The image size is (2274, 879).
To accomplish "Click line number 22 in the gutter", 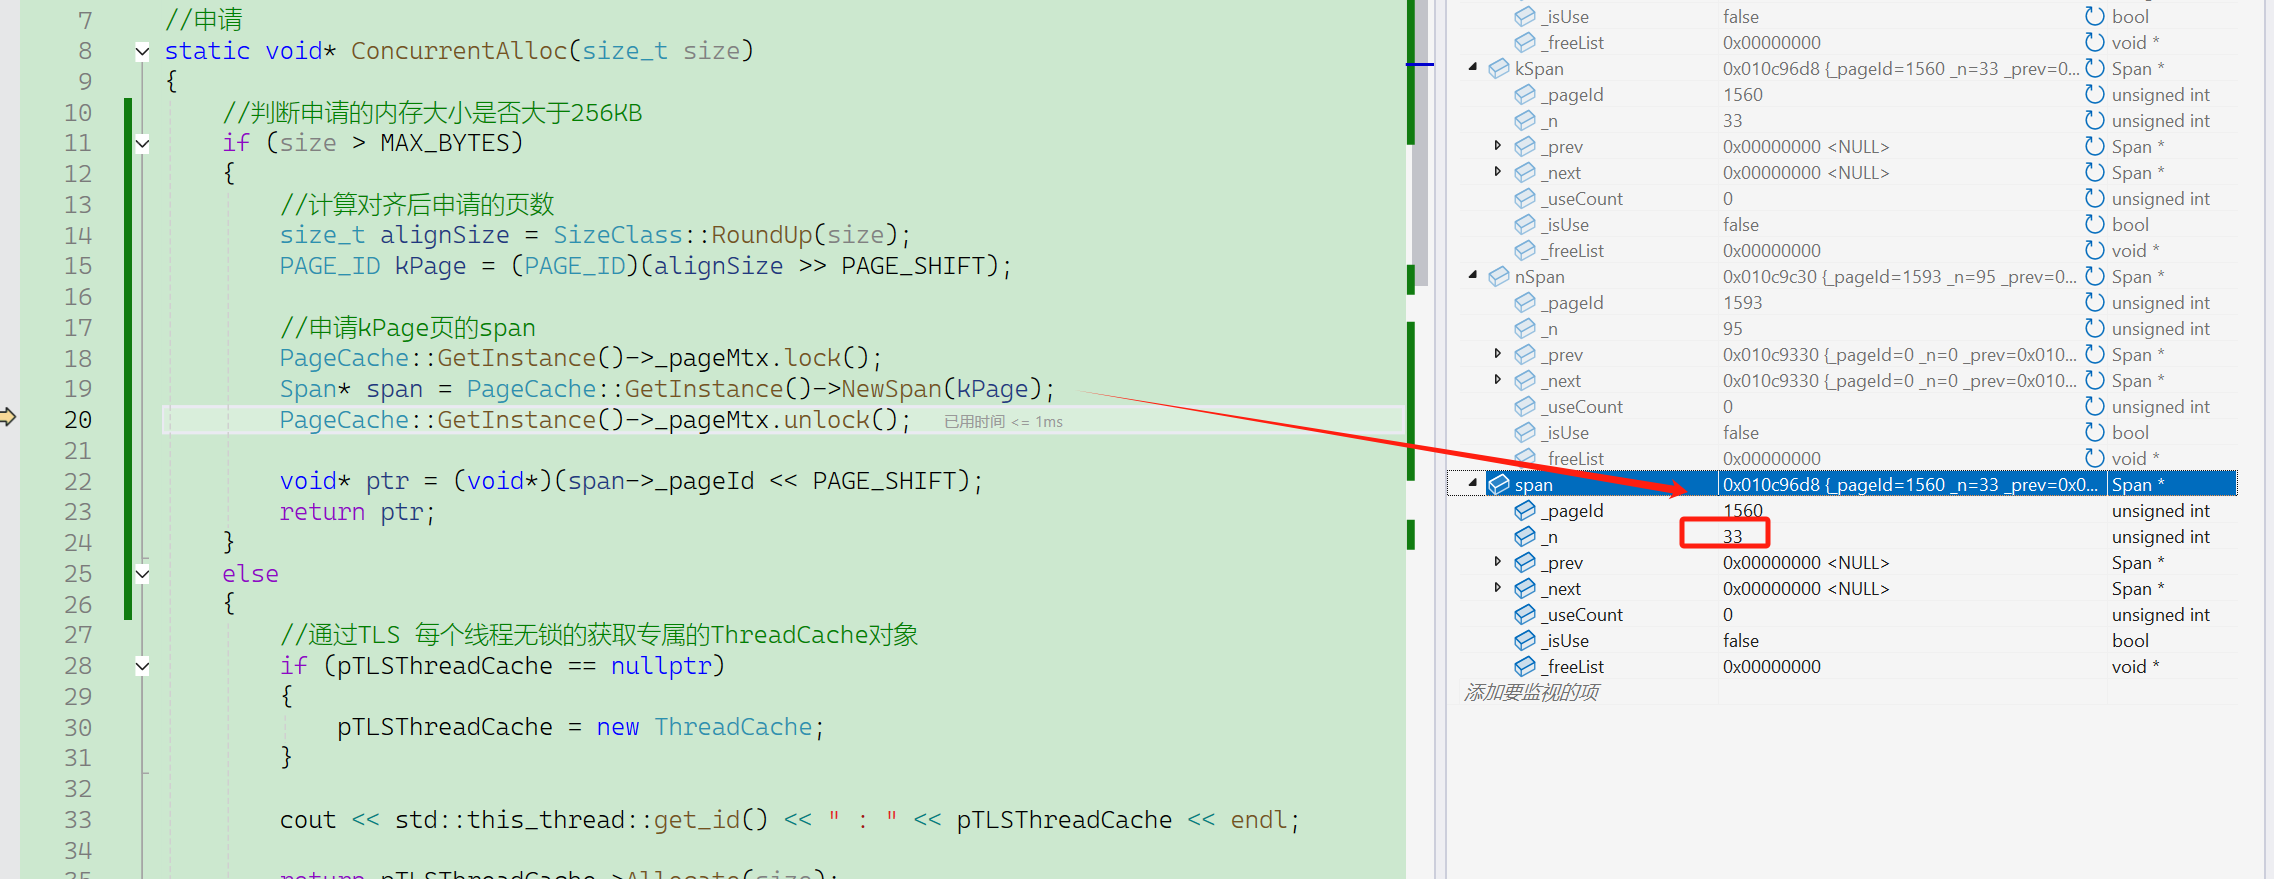I will pos(78,482).
